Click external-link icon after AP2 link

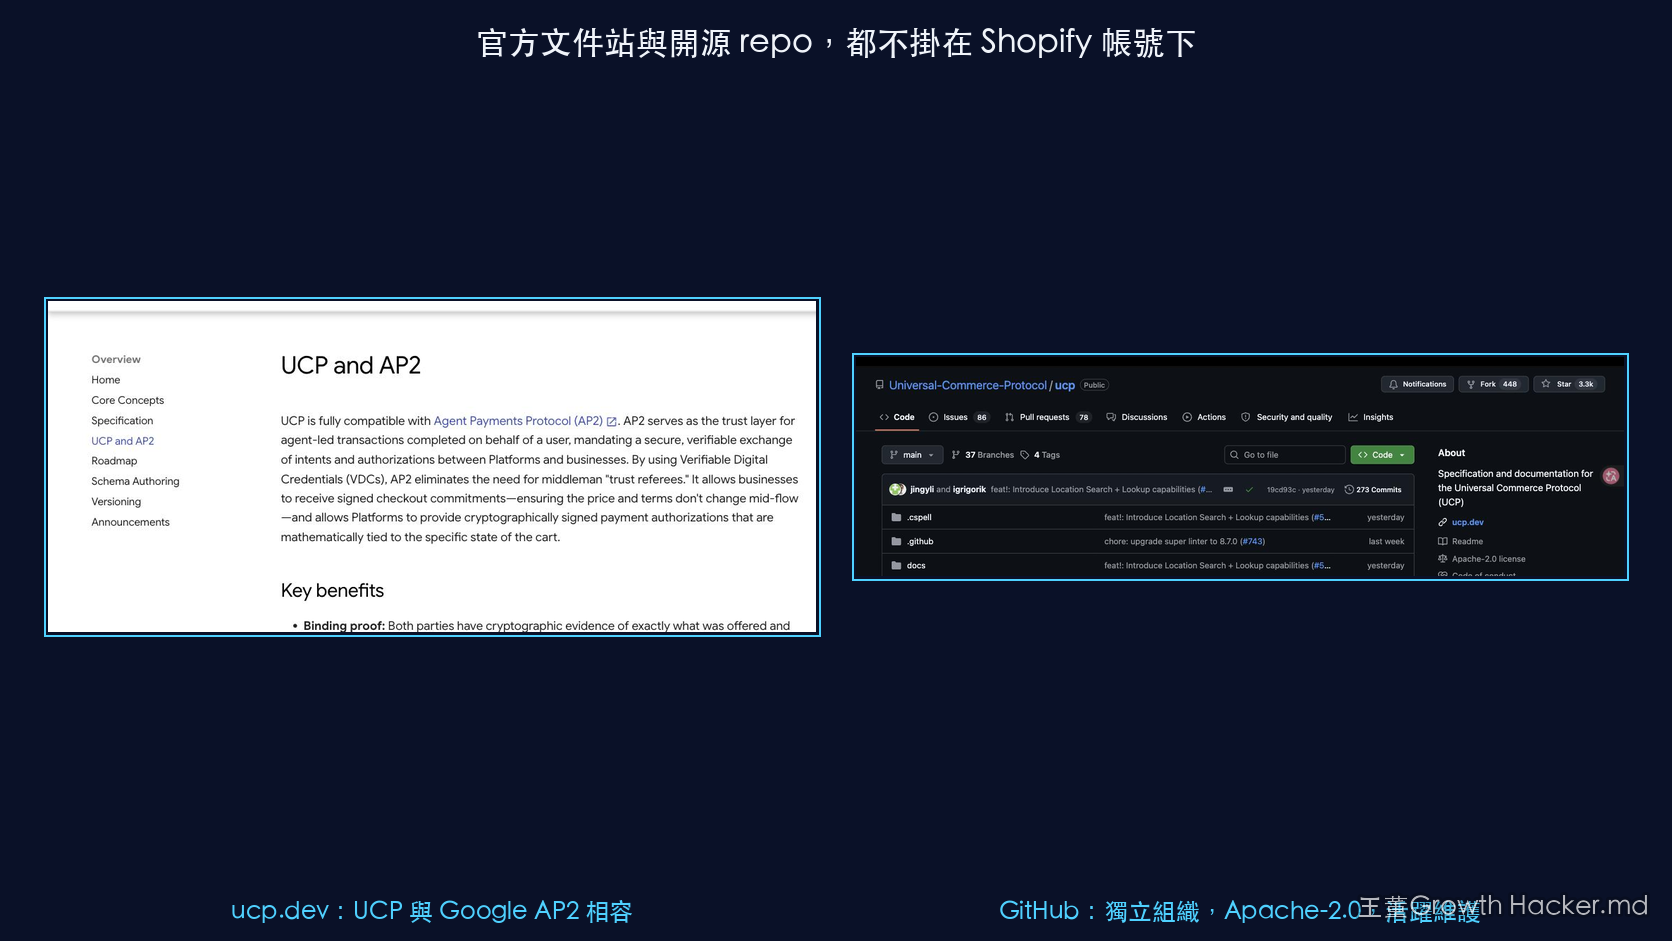(x=612, y=422)
